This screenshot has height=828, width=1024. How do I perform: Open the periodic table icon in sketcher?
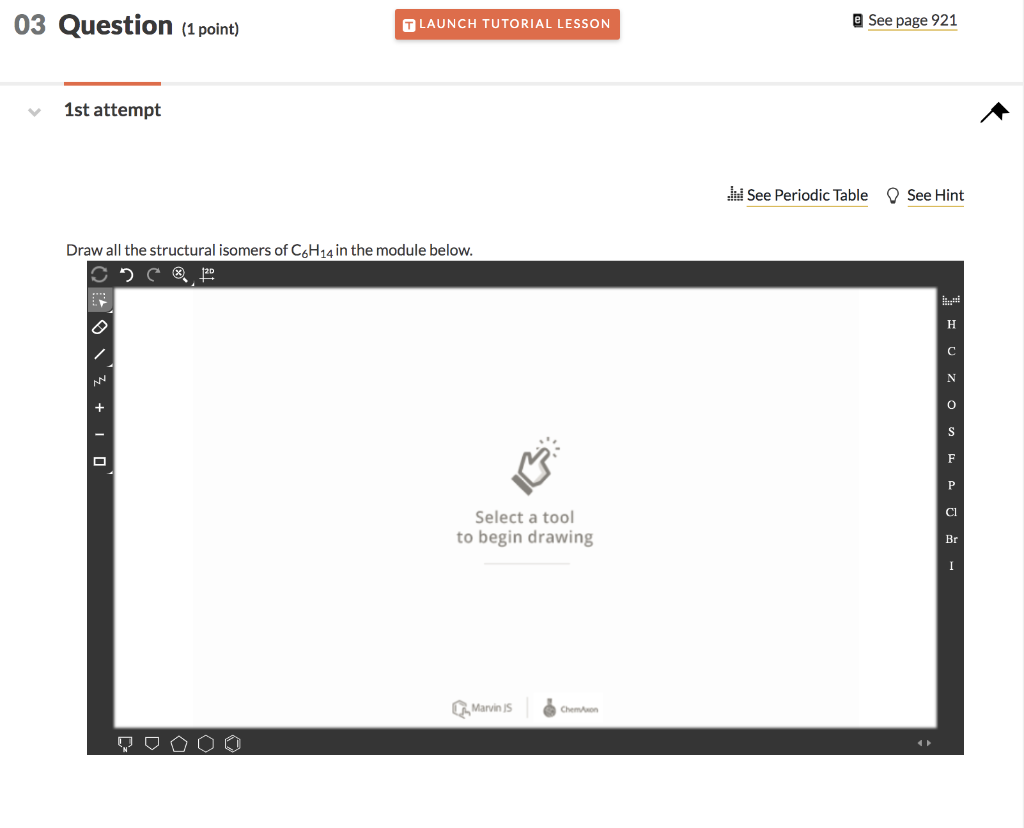[x=948, y=299]
